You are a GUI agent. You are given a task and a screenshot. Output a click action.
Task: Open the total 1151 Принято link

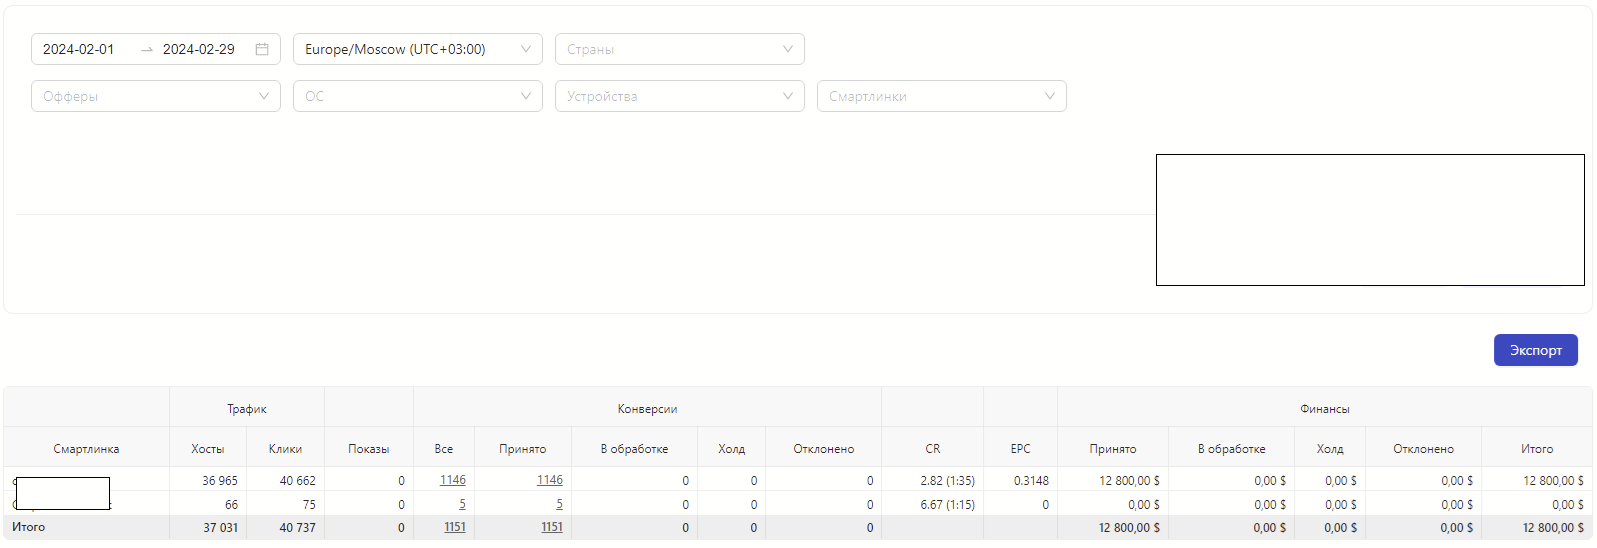[x=552, y=527]
